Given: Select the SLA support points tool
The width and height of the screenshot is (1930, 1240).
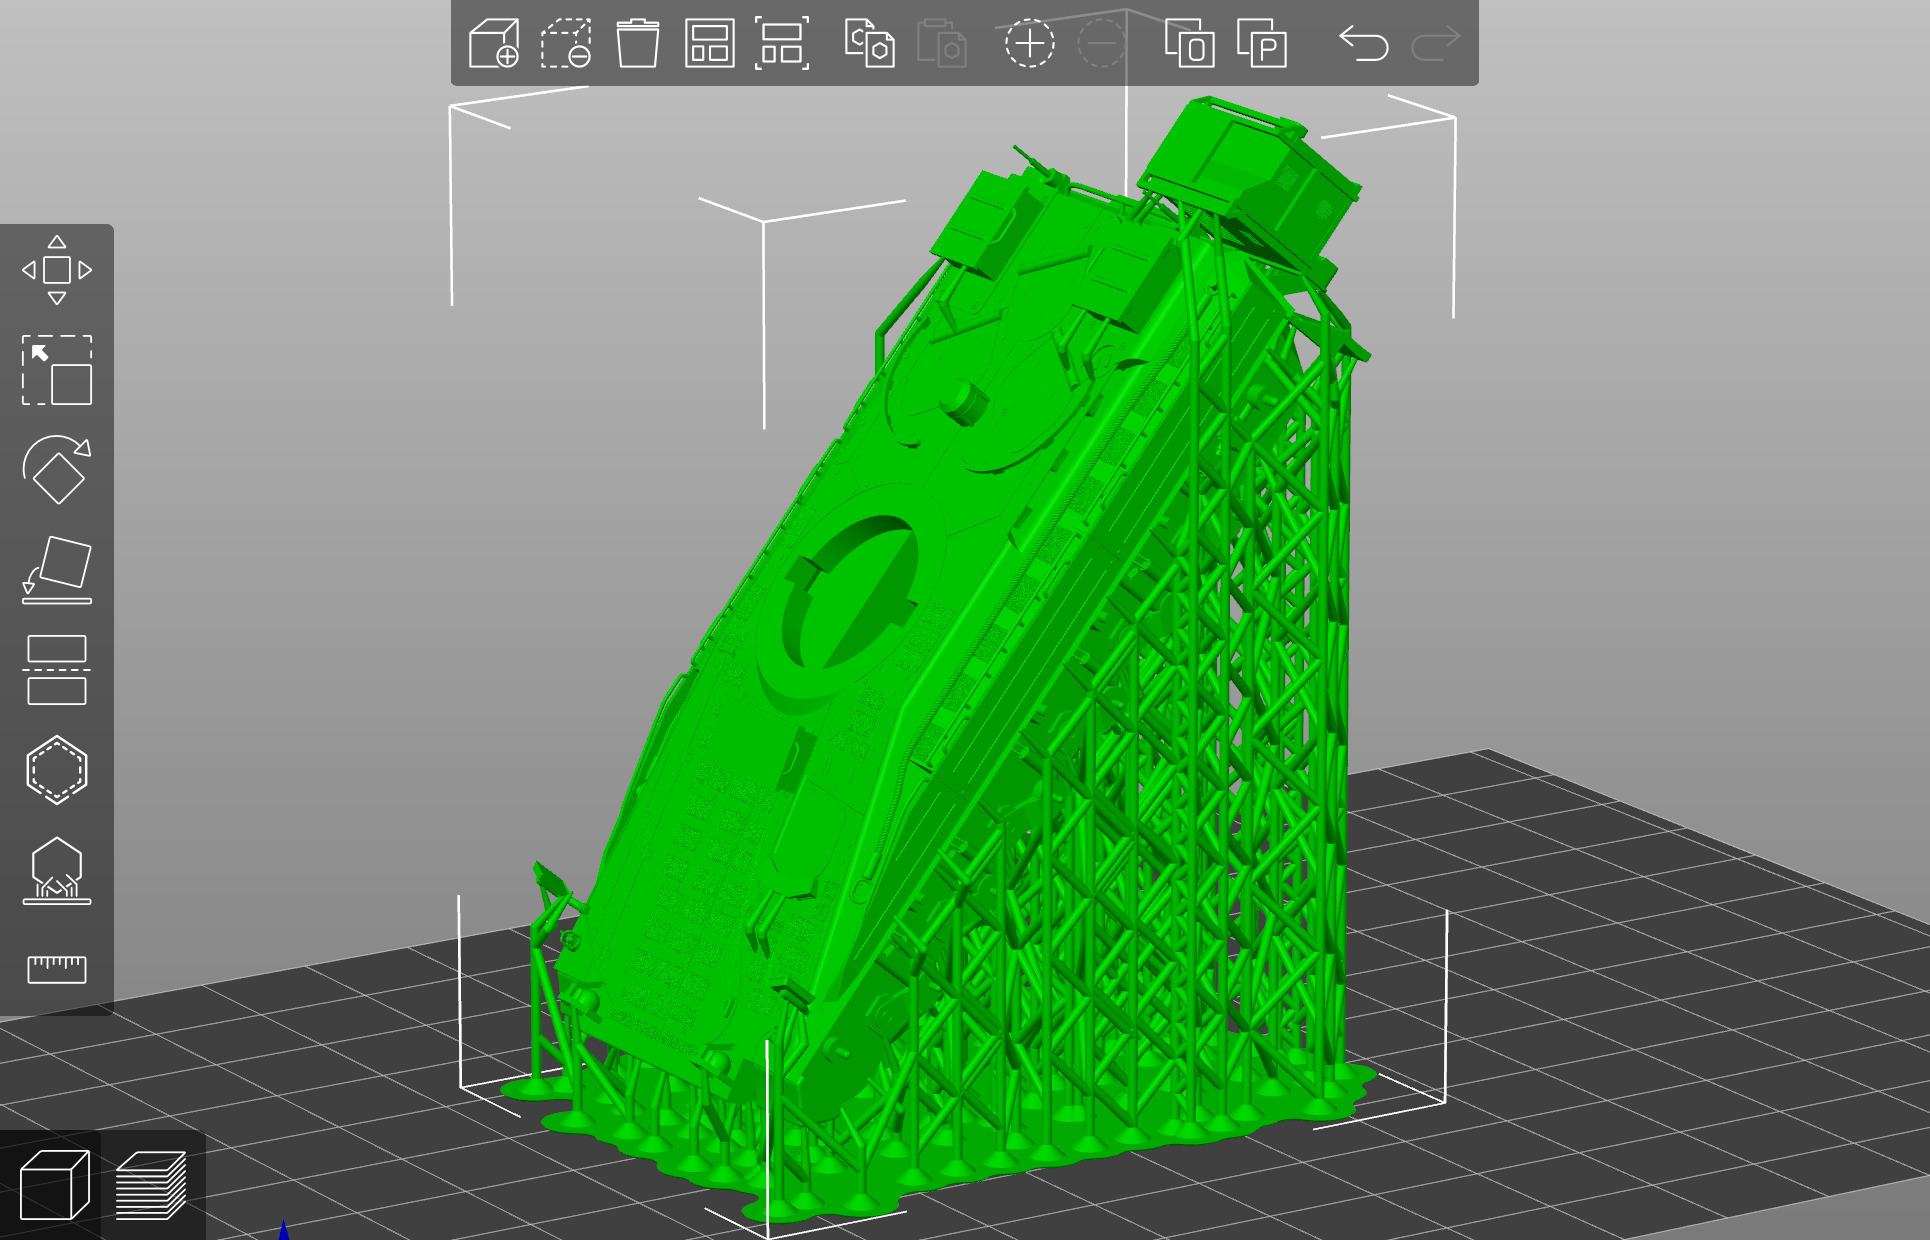Looking at the screenshot, I should (57, 870).
